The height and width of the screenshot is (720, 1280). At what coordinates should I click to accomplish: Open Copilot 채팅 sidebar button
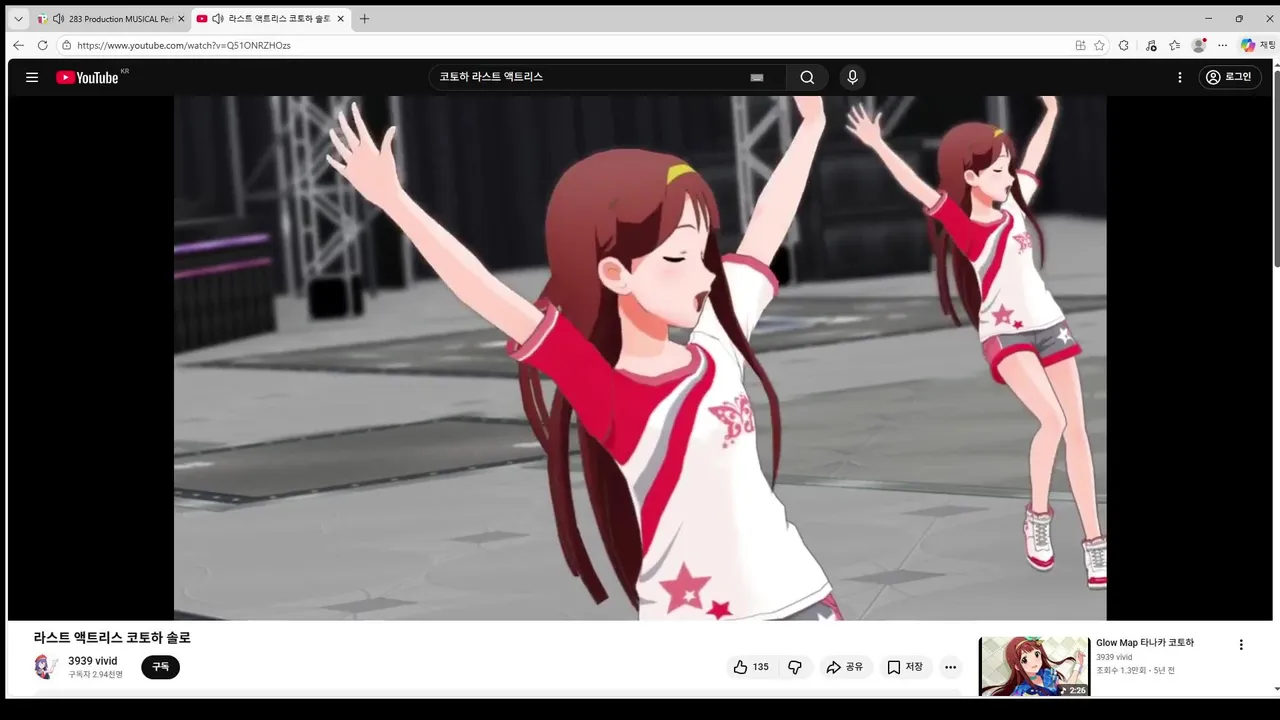pyautogui.click(x=1257, y=45)
